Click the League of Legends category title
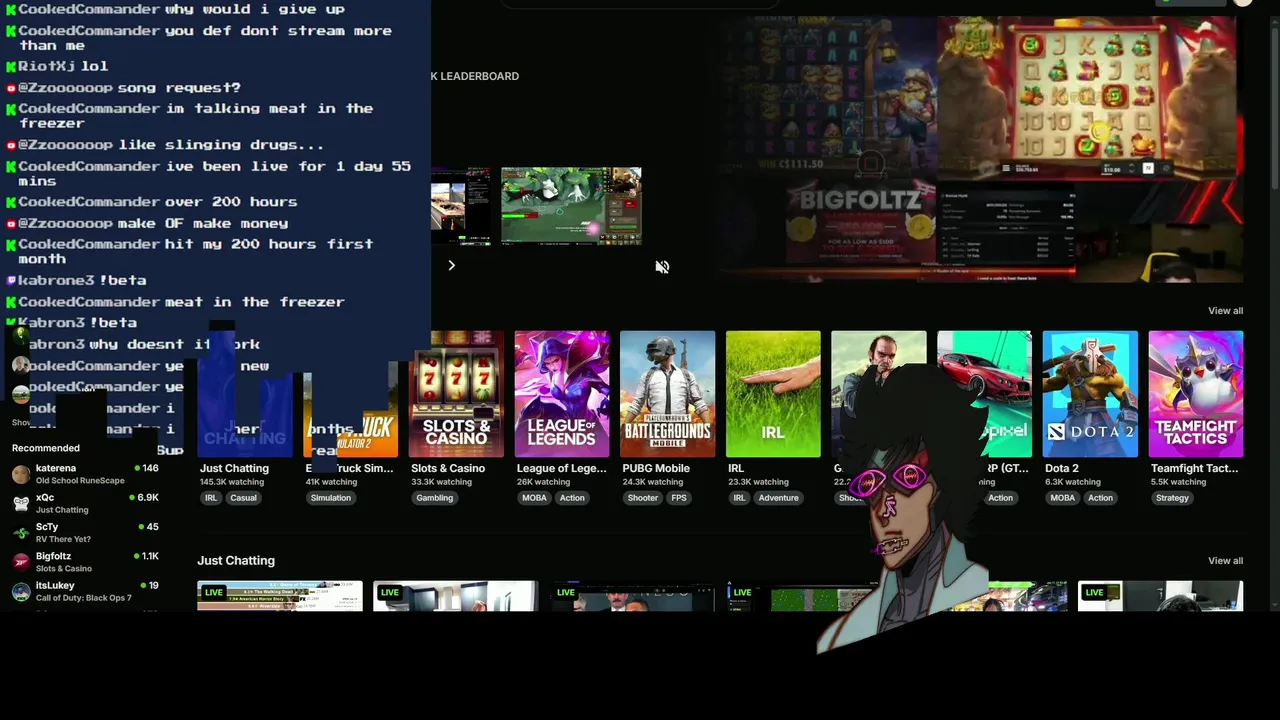Screen dimensions: 1280x720 coord(561,468)
